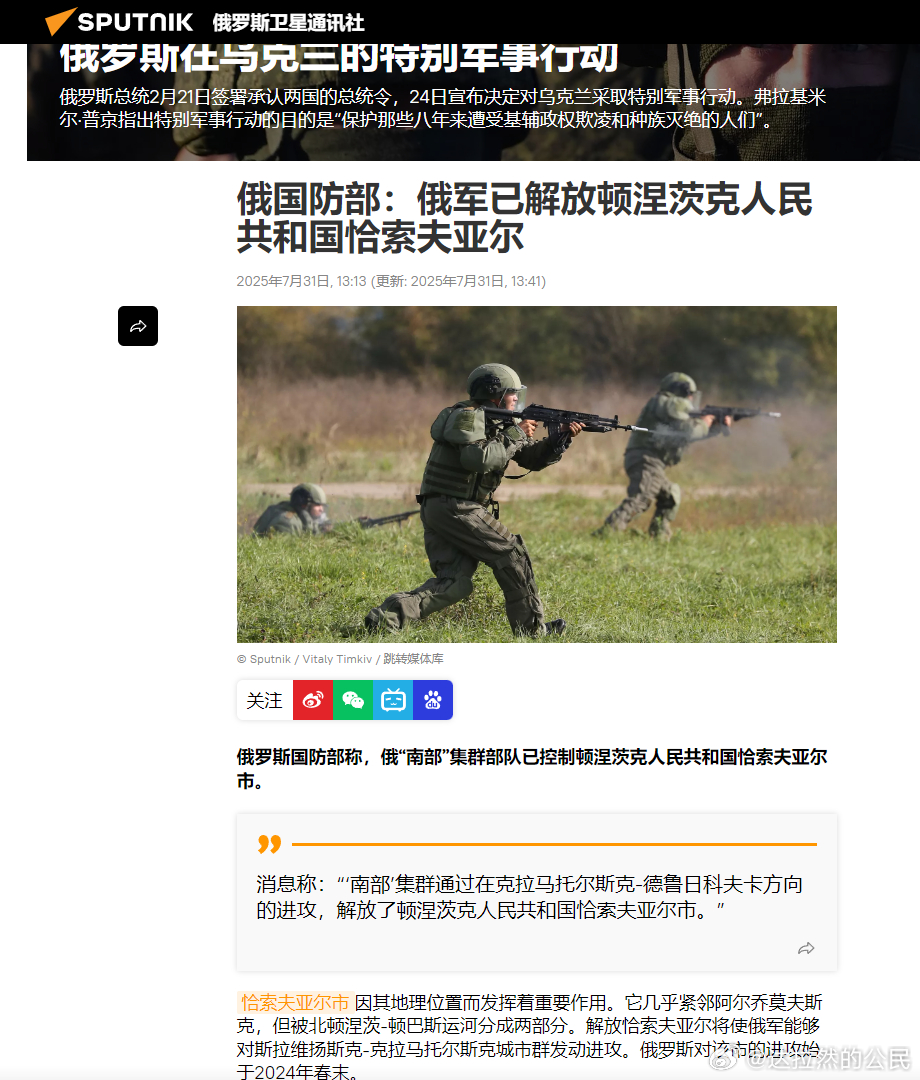
Task: Click the publication date 2025年7月31日
Action: 301,281
